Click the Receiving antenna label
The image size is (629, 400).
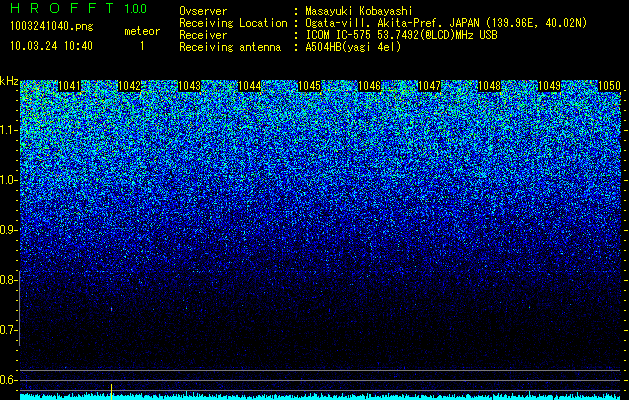230,47
